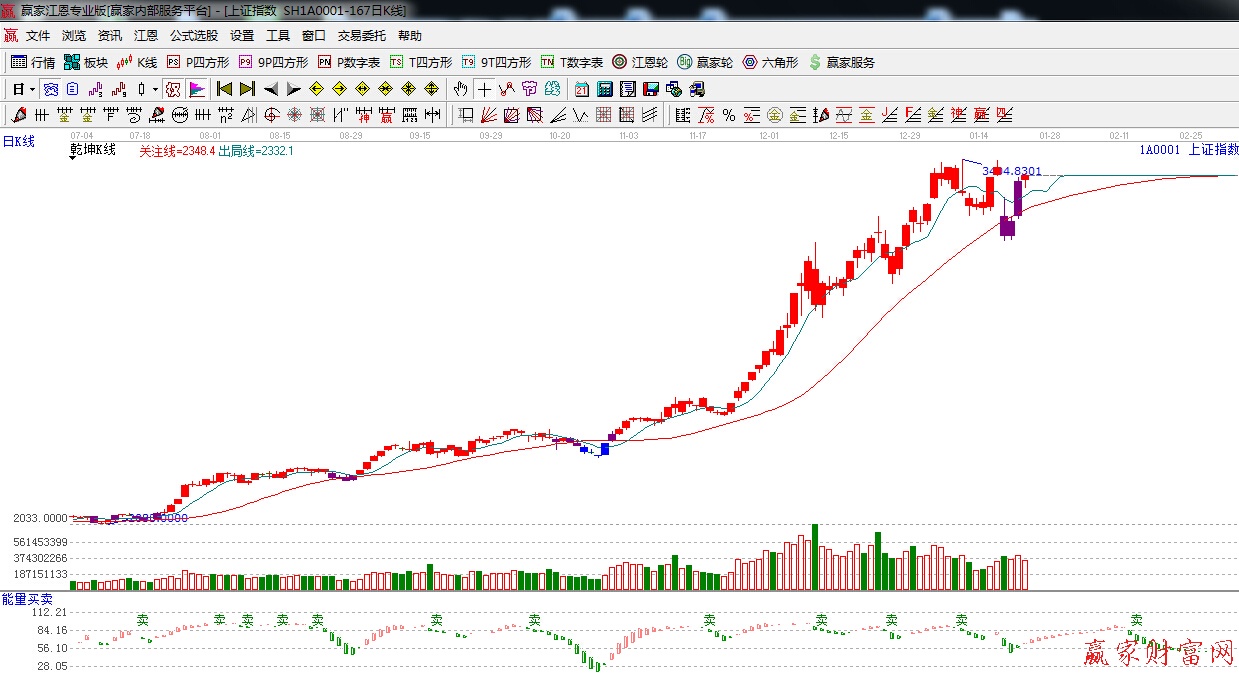The image size is (1239, 677).
Task: Expand the 乾坤K线 indicator triangle
Action: (x=74, y=160)
